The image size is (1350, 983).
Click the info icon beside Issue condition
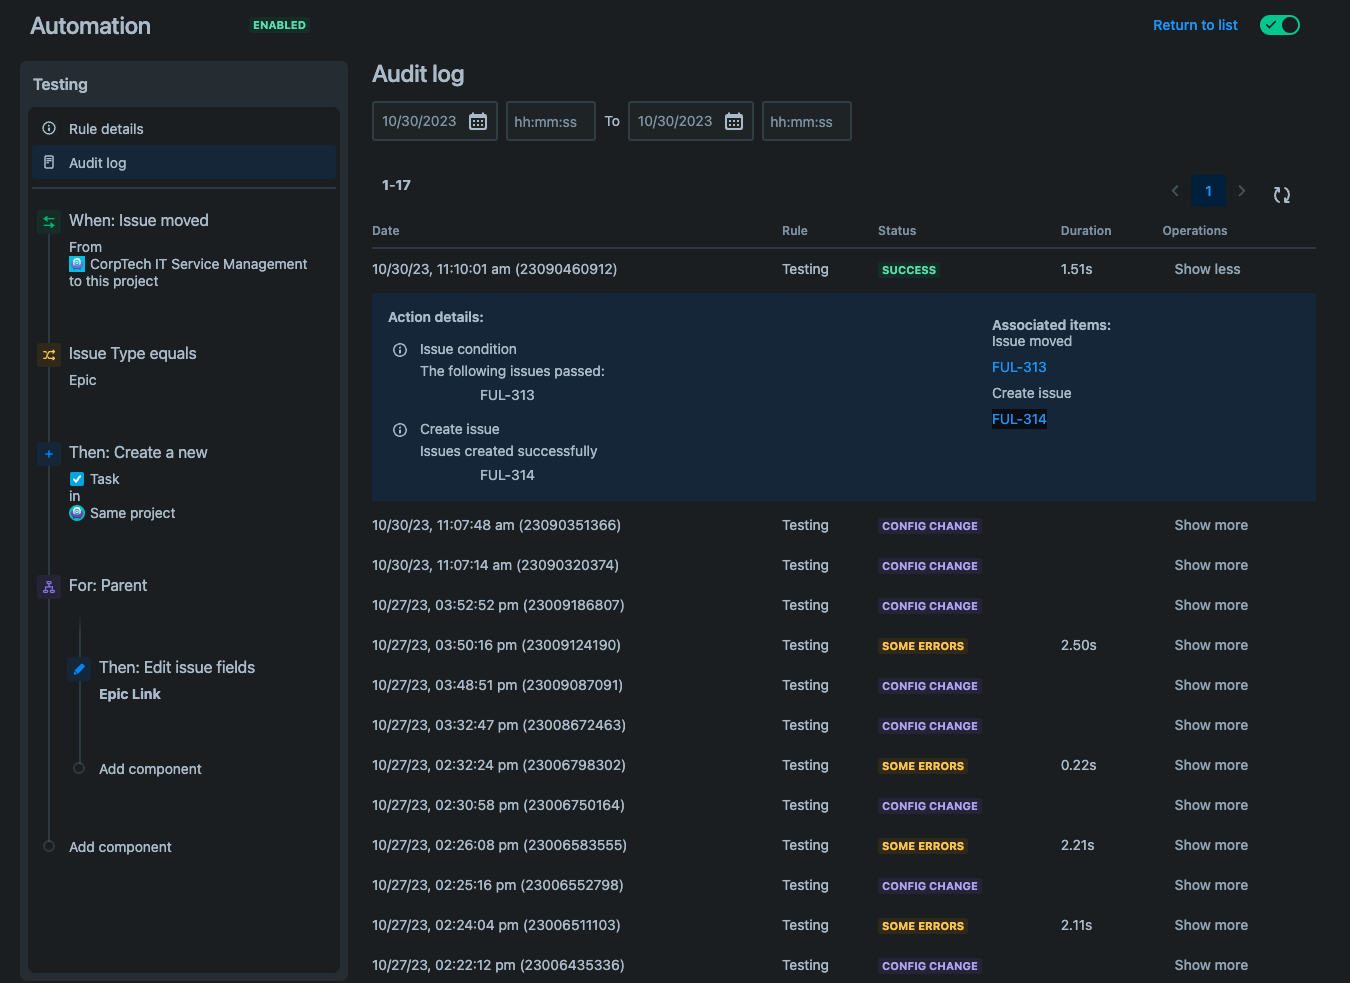click(x=400, y=350)
